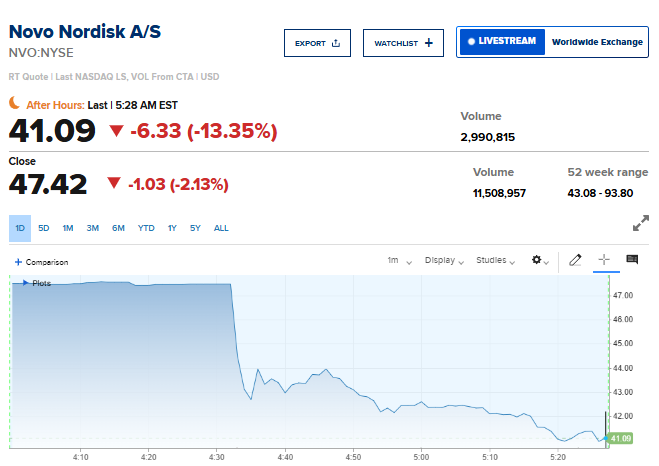The width and height of the screenshot is (659, 466).
Task: Click the 41.09 current price marker
Action: pyautogui.click(x=623, y=438)
